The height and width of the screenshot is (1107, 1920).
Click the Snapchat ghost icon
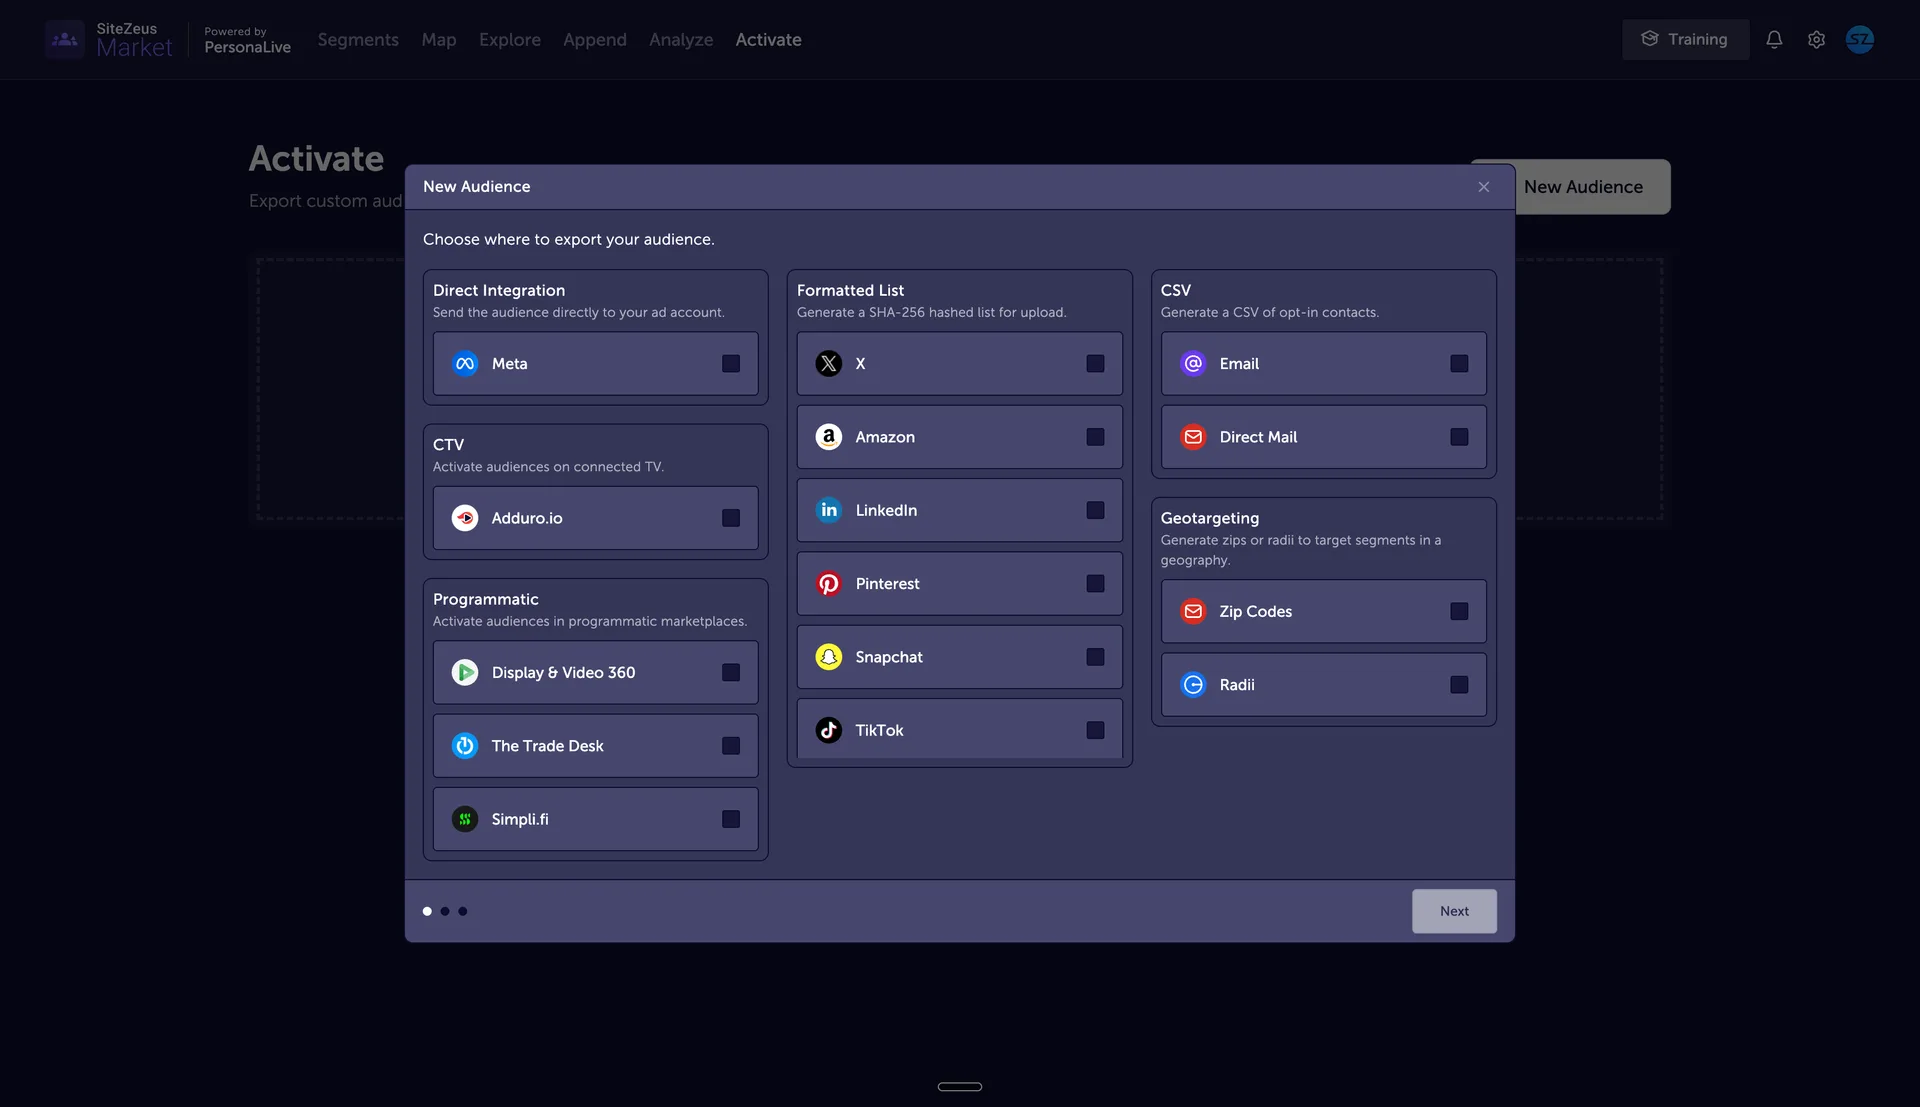[x=829, y=657]
